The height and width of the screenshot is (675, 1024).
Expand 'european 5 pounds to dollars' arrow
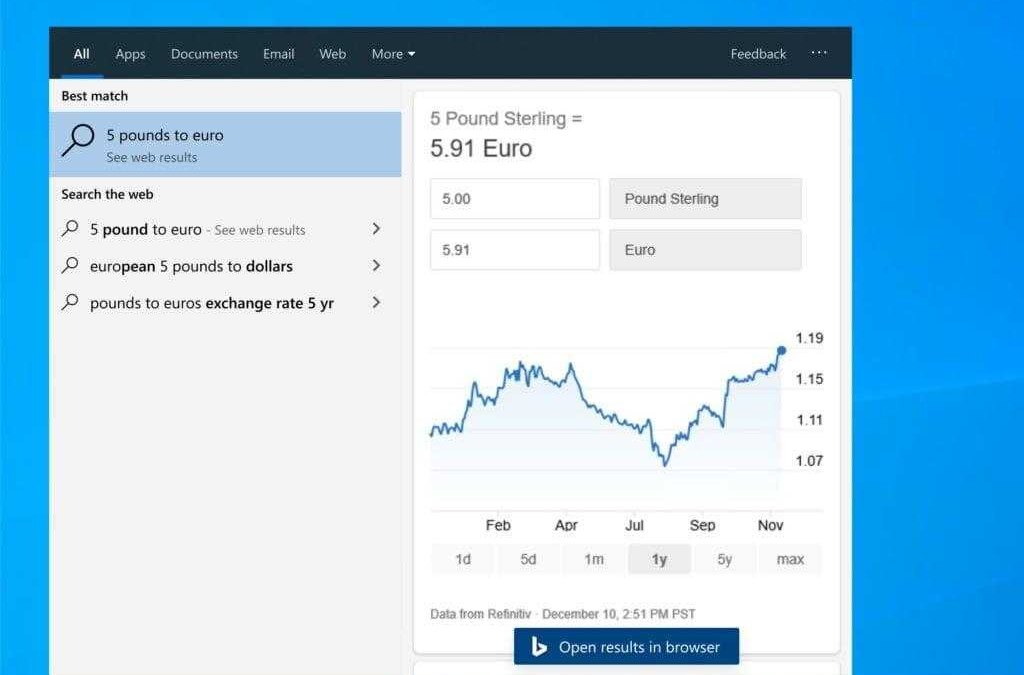376,266
